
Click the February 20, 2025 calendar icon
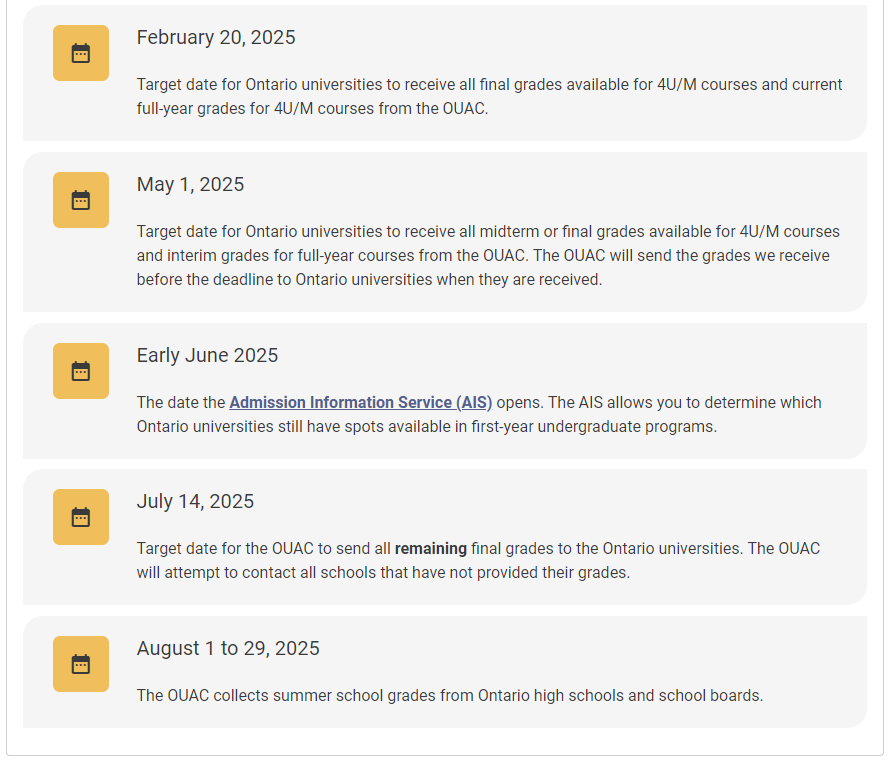(80, 53)
